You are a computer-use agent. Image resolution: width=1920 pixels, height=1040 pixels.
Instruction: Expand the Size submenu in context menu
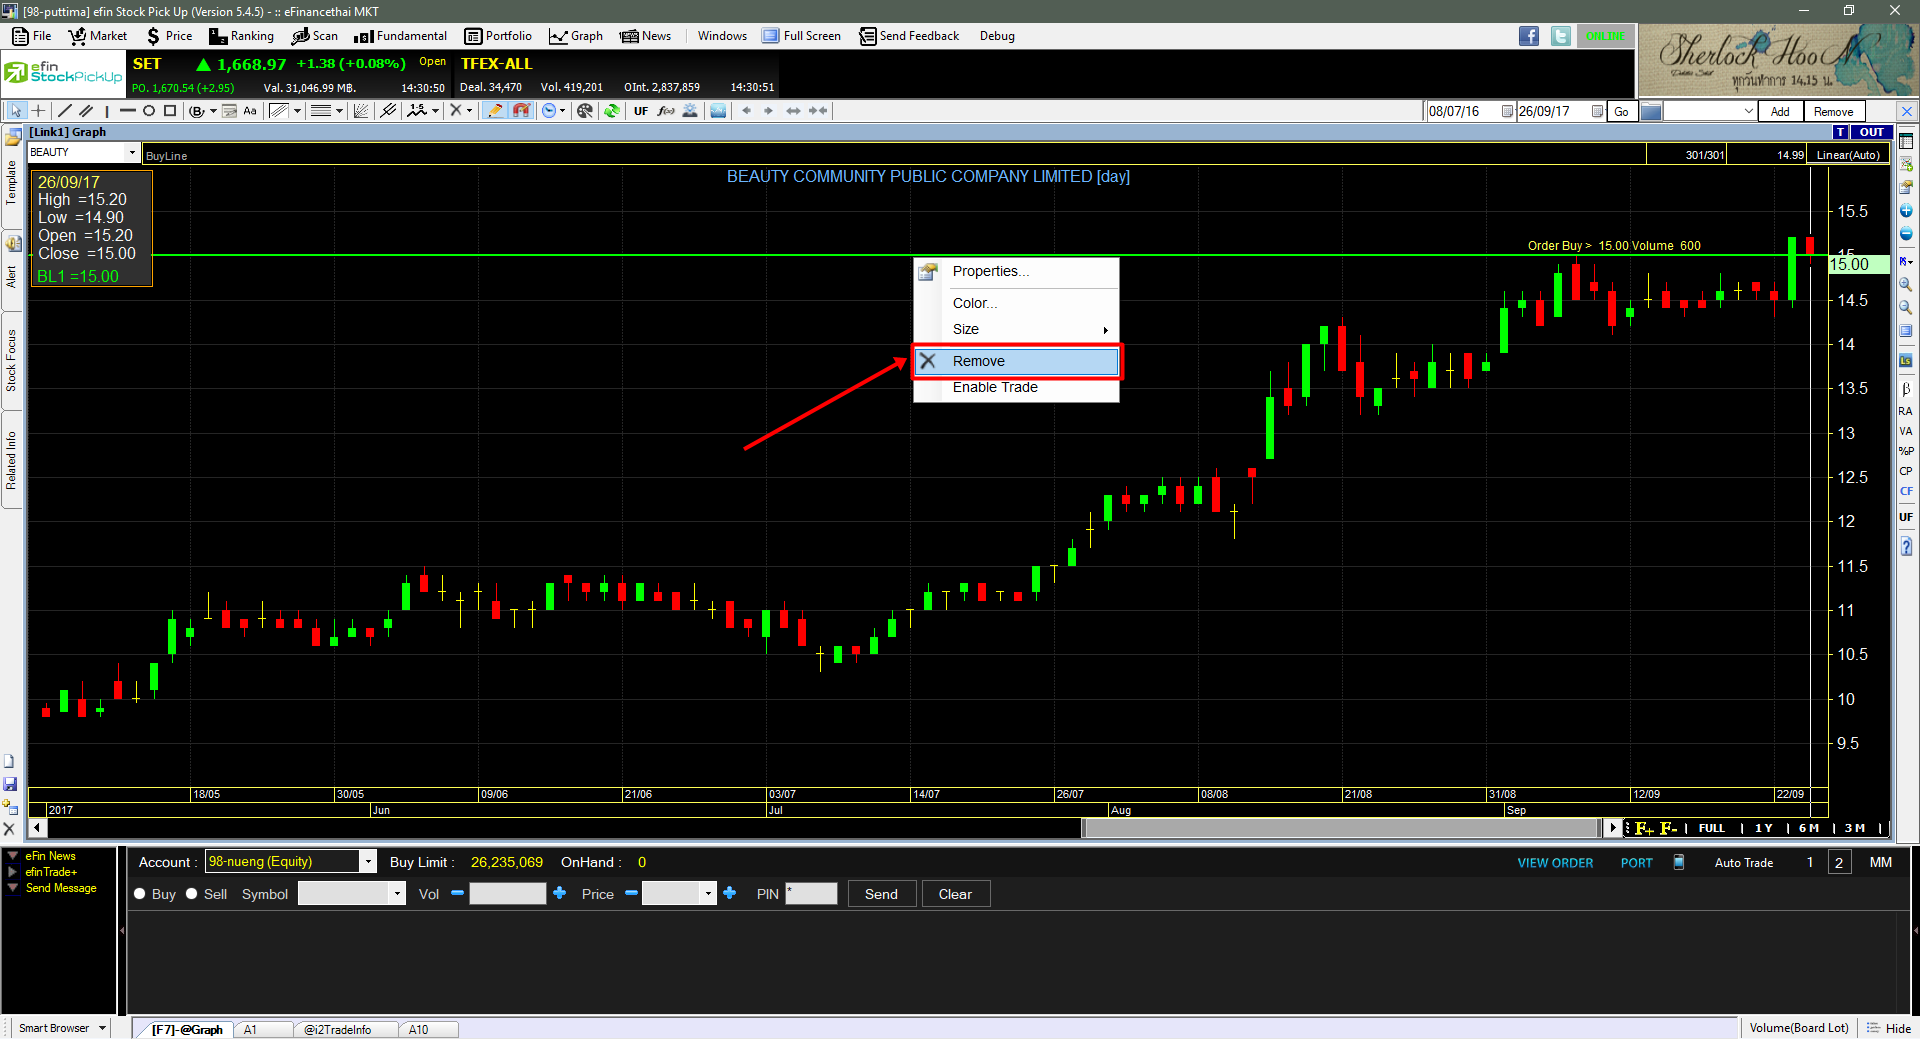[1016, 329]
